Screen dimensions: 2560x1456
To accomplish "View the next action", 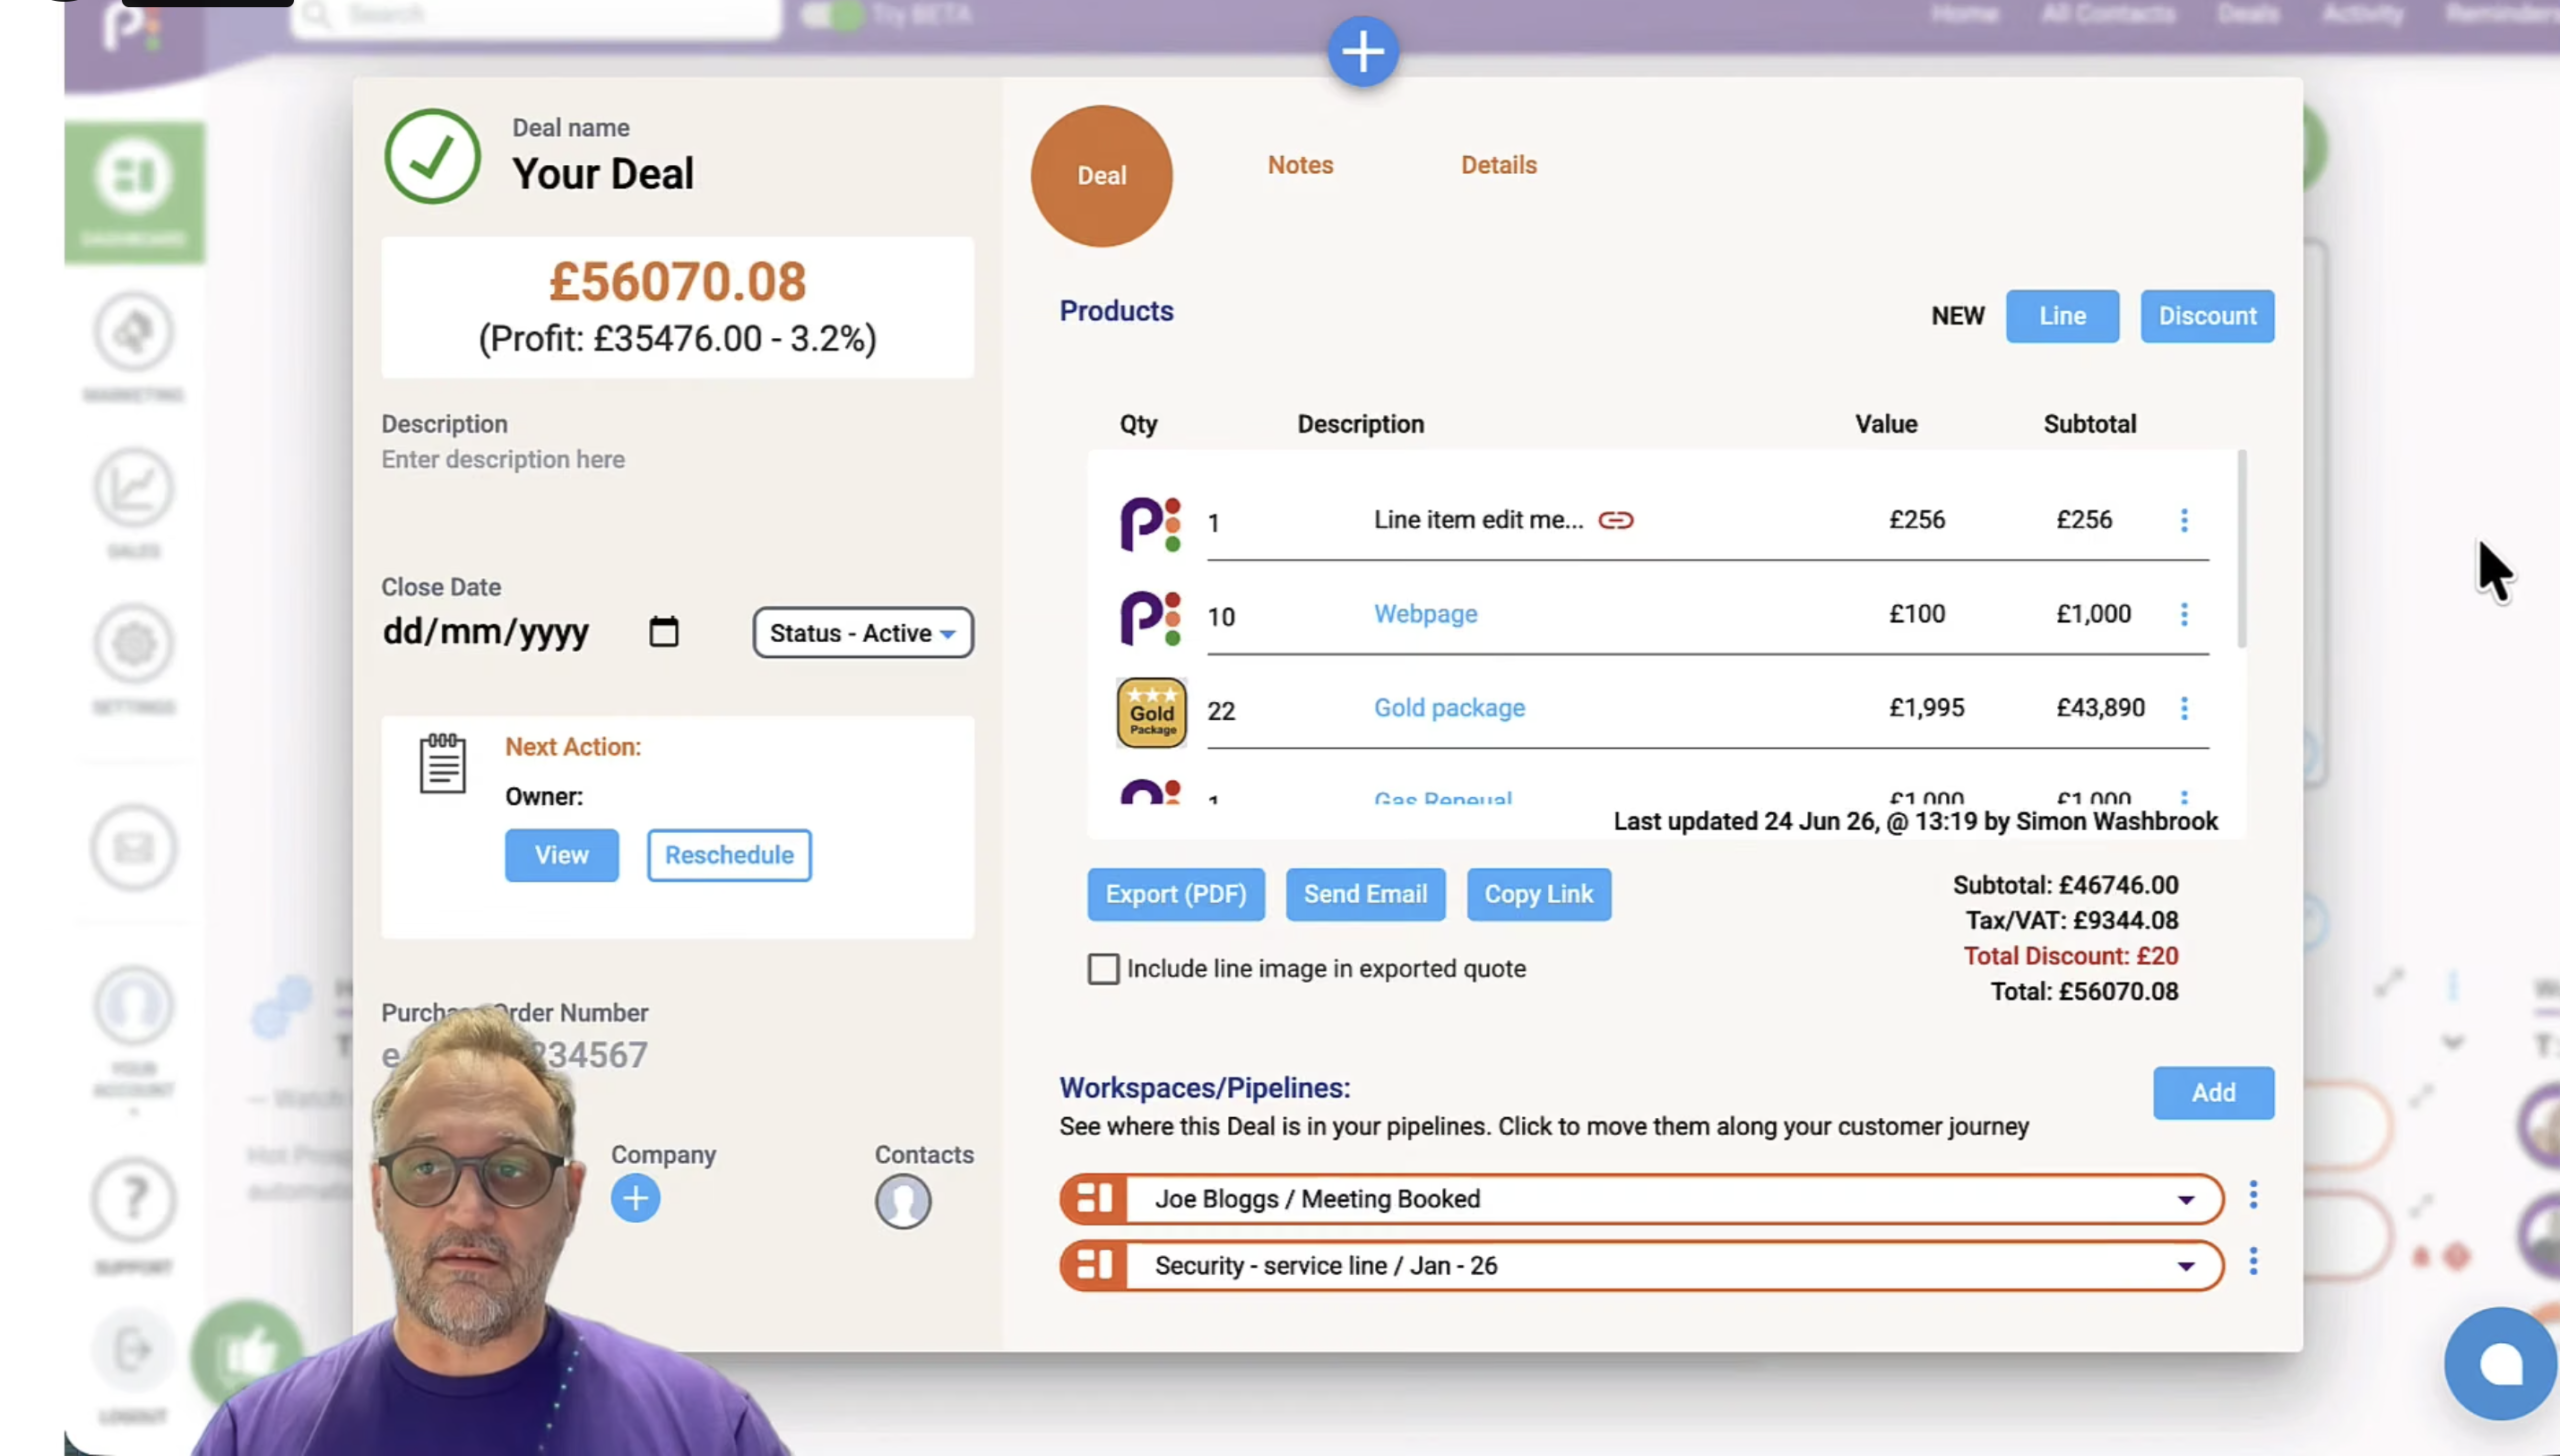I will (561, 855).
